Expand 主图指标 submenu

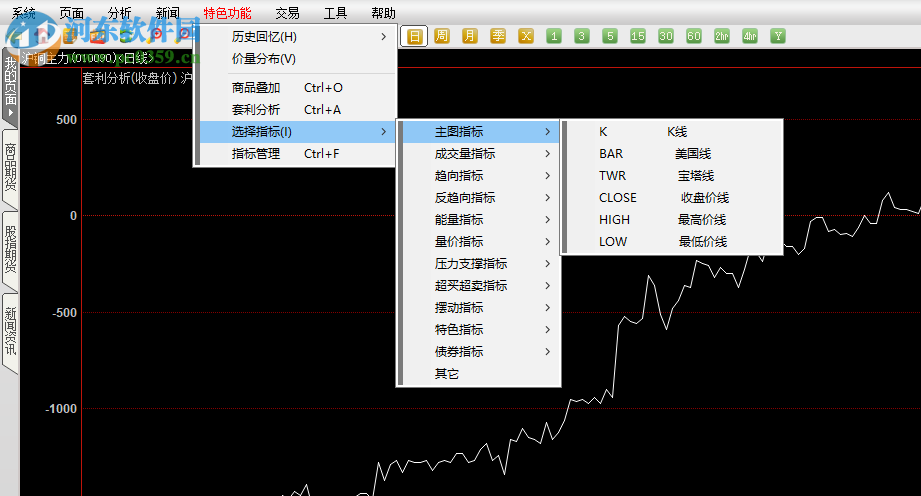click(x=480, y=132)
